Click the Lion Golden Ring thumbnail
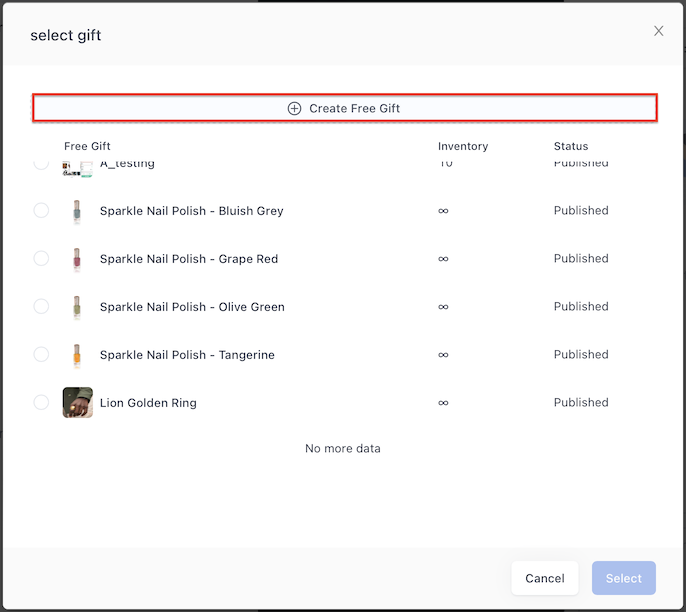The height and width of the screenshot is (612, 686). pos(77,402)
